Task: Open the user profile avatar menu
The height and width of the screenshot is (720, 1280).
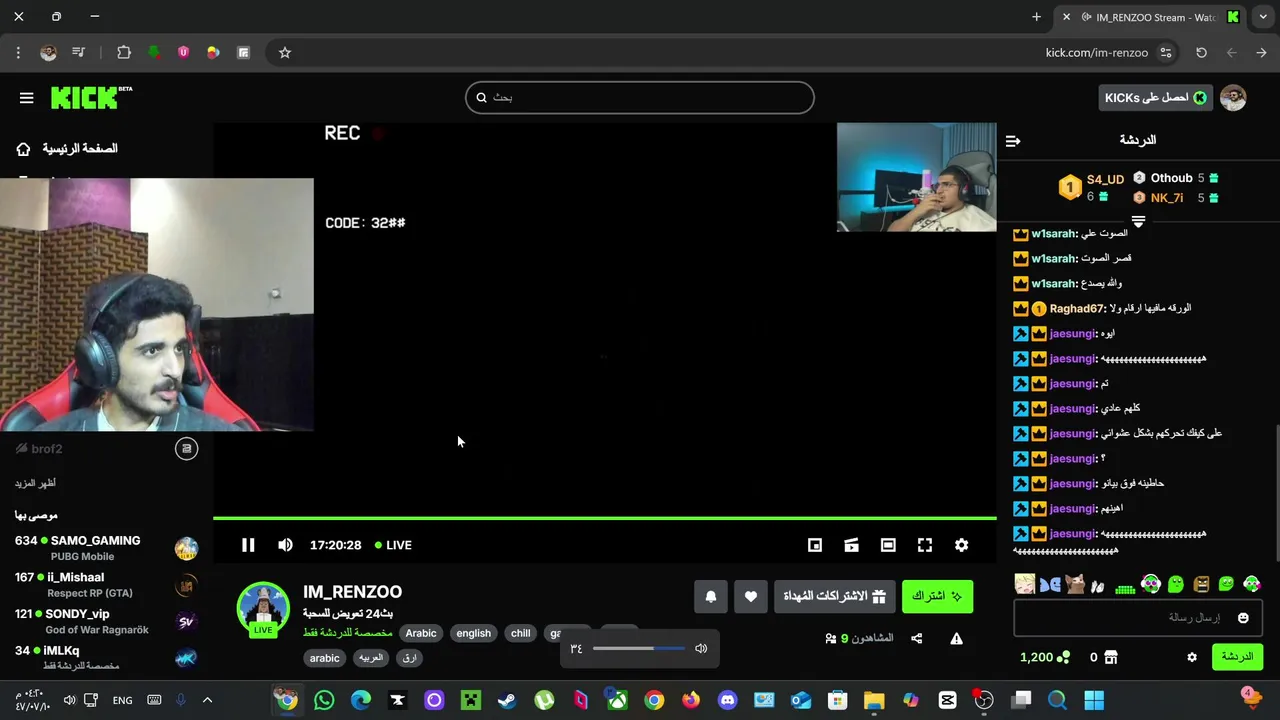Action: [1233, 97]
